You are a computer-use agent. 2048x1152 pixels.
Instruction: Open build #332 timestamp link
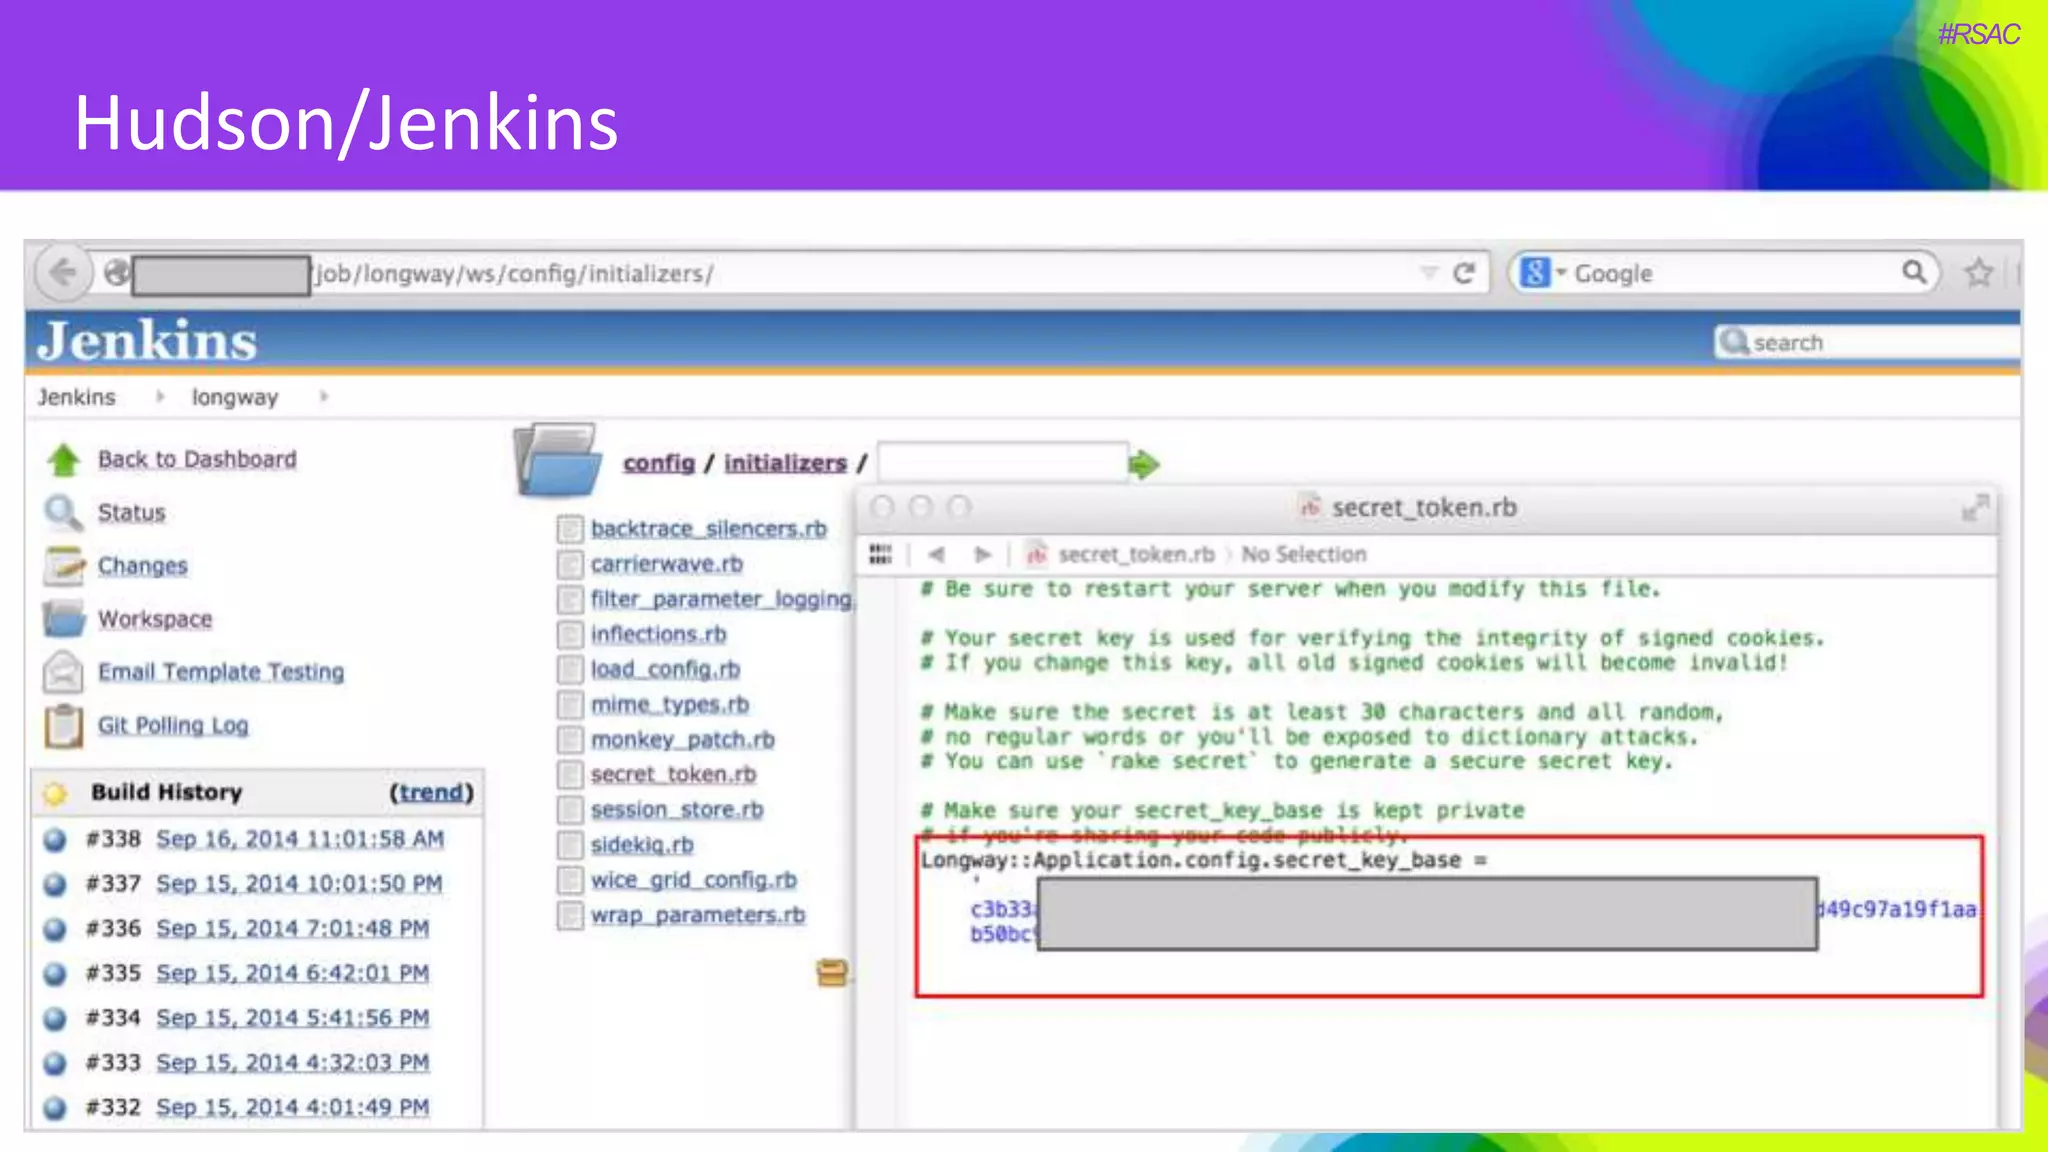(x=292, y=1107)
